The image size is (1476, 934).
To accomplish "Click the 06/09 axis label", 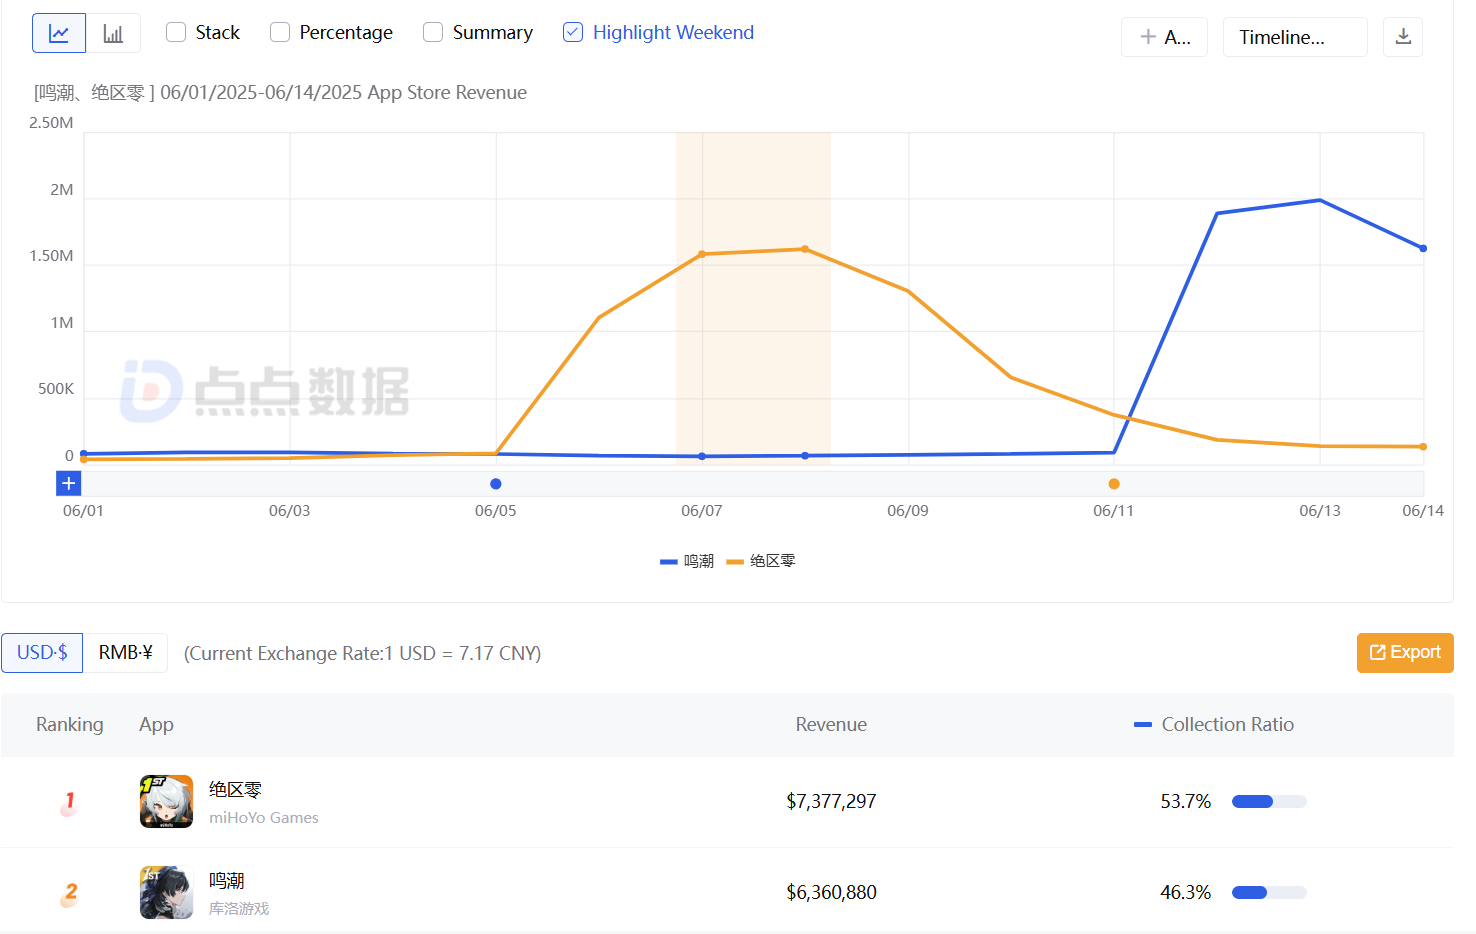I will pos(908,511).
